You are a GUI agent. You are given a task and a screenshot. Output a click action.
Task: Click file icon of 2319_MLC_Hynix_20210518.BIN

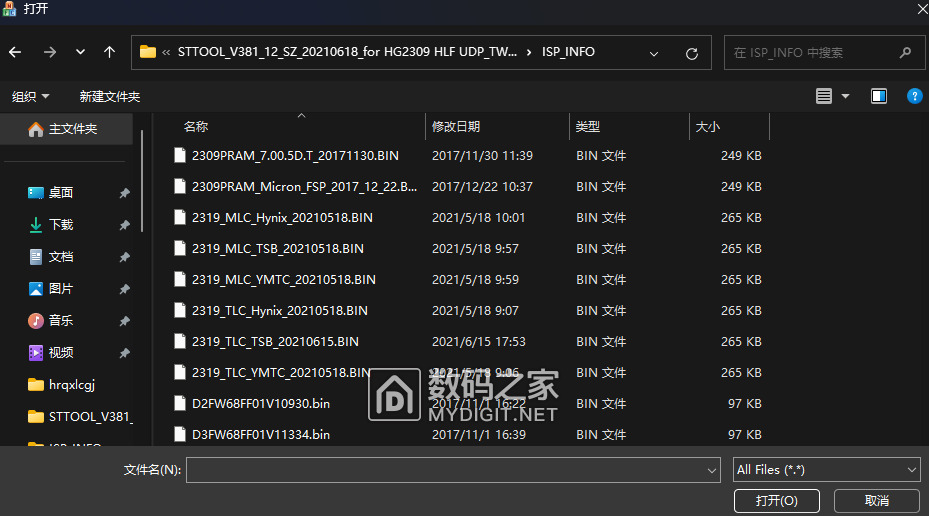pos(180,217)
